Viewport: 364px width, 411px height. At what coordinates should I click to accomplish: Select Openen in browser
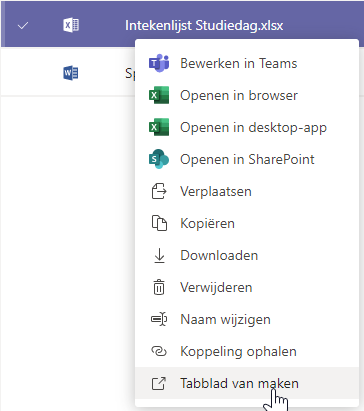247,95
